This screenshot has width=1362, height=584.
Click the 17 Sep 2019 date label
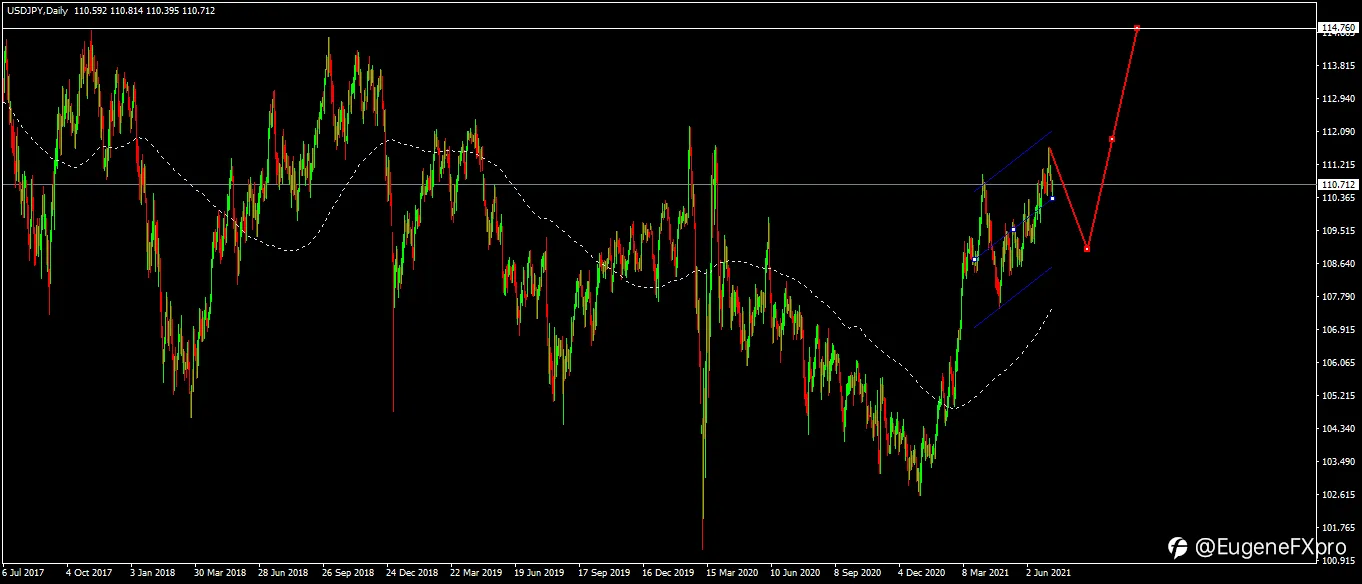(x=604, y=574)
